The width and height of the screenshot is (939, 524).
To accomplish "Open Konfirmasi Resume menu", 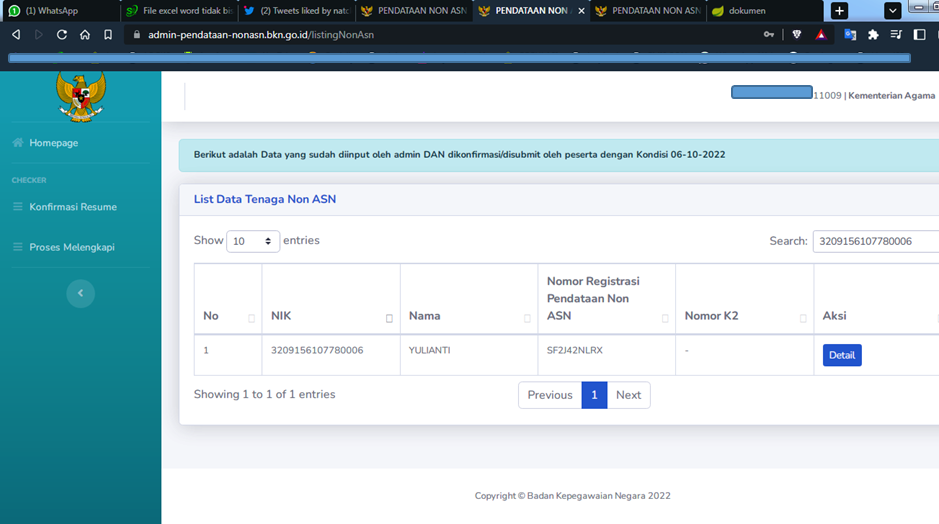I will tap(73, 207).
